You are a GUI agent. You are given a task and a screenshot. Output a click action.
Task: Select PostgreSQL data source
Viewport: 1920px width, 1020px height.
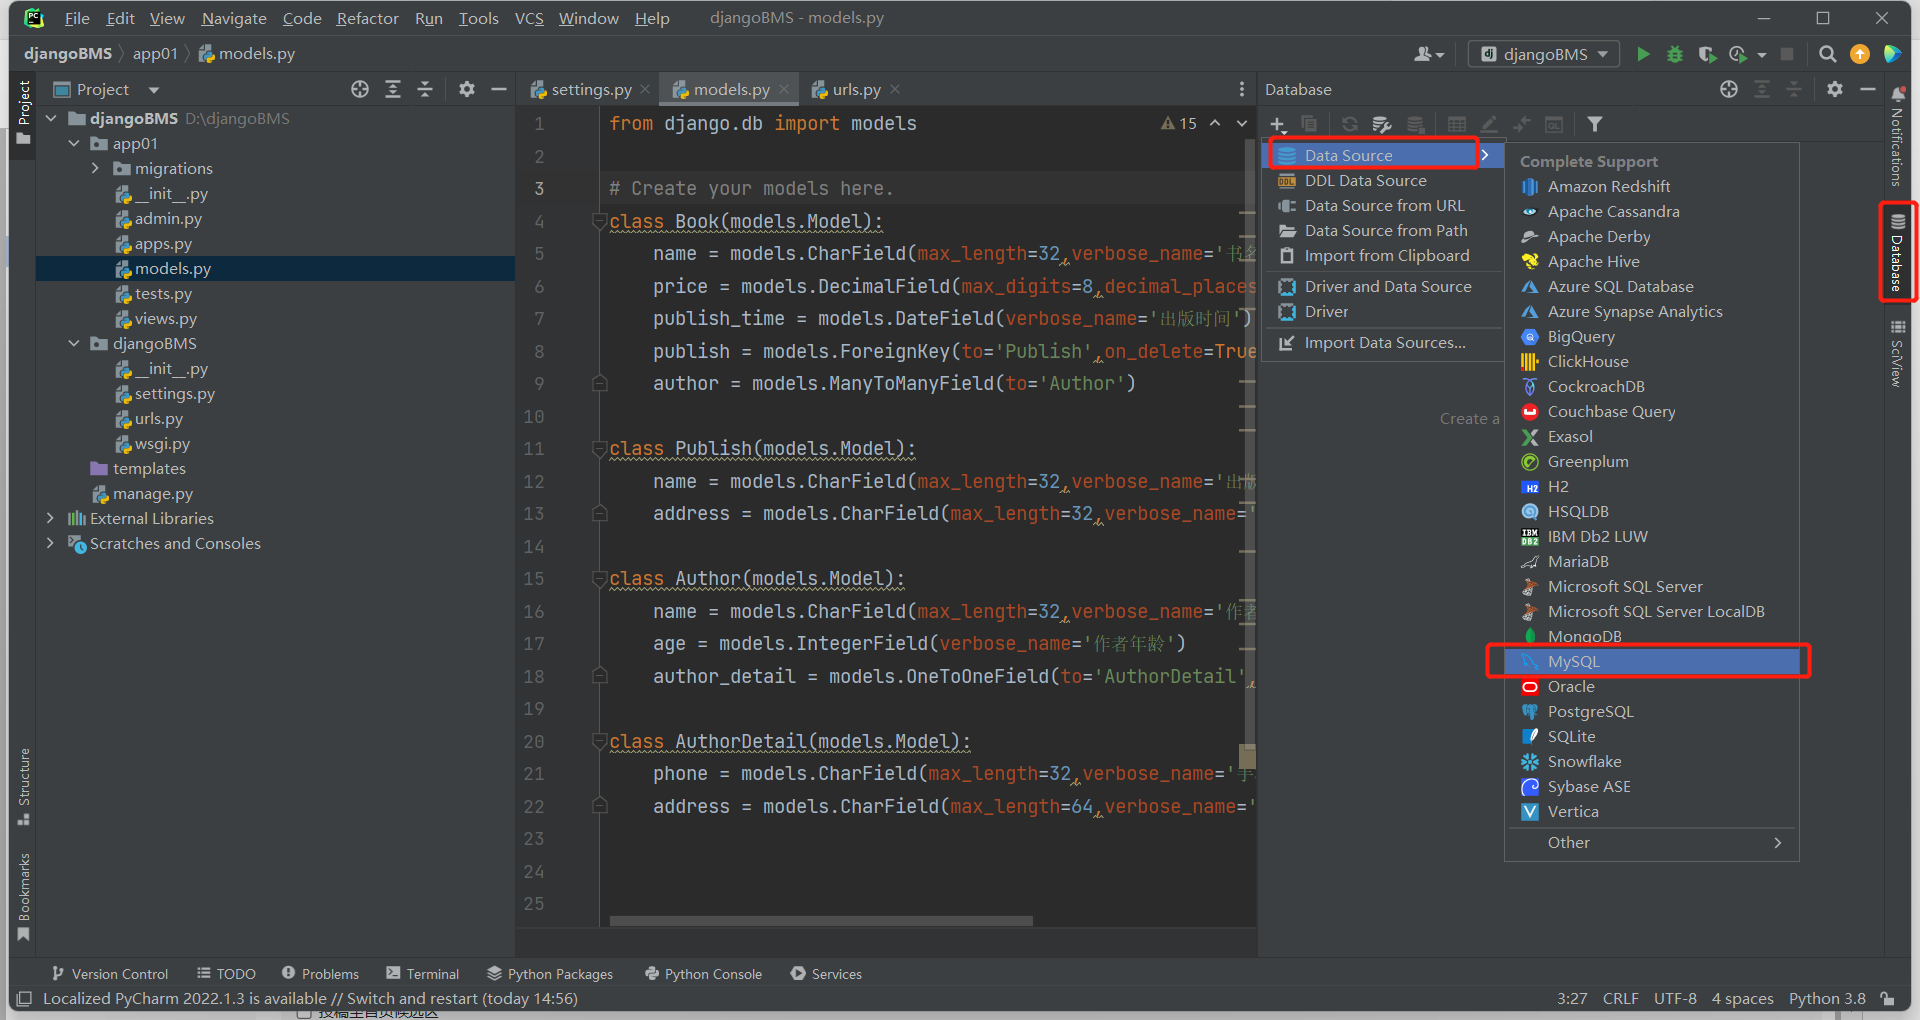pos(1651,711)
